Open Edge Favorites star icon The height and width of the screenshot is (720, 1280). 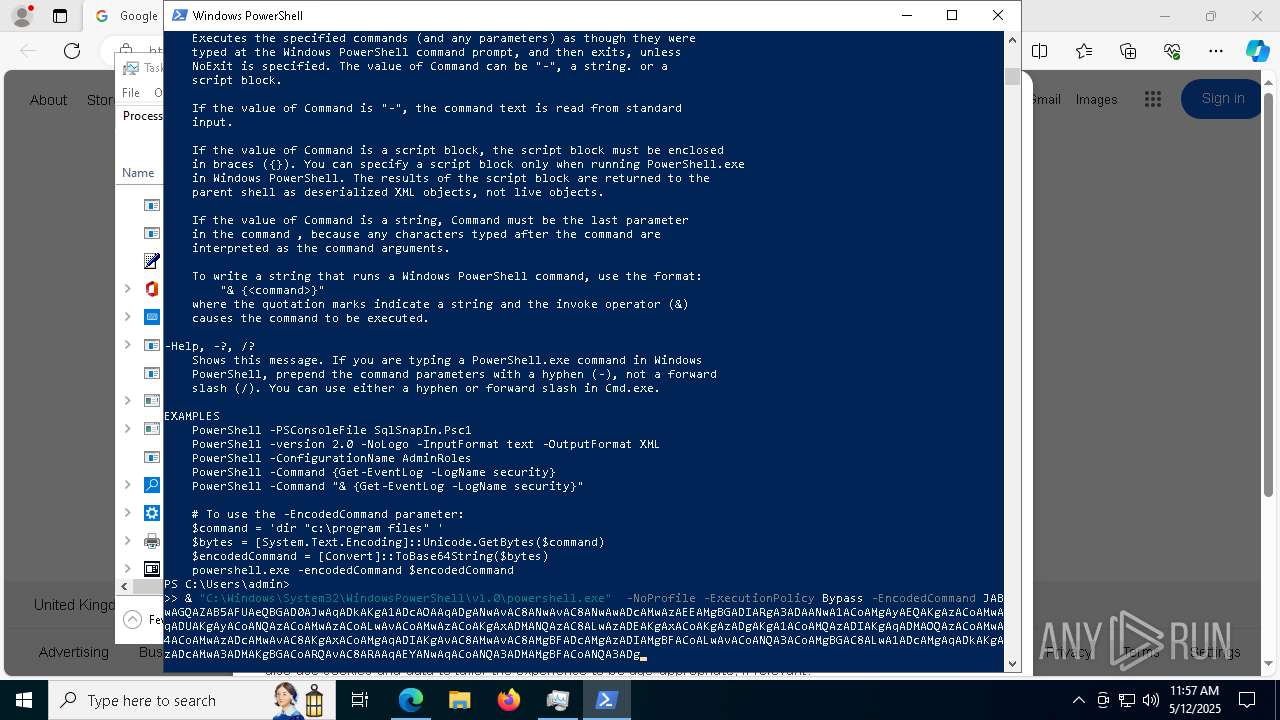1084,51
